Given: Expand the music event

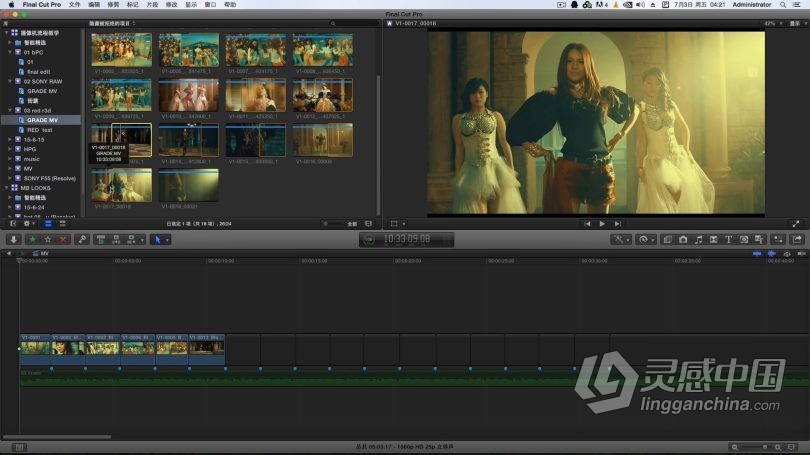Looking at the screenshot, I should click(x=10, y=159).
